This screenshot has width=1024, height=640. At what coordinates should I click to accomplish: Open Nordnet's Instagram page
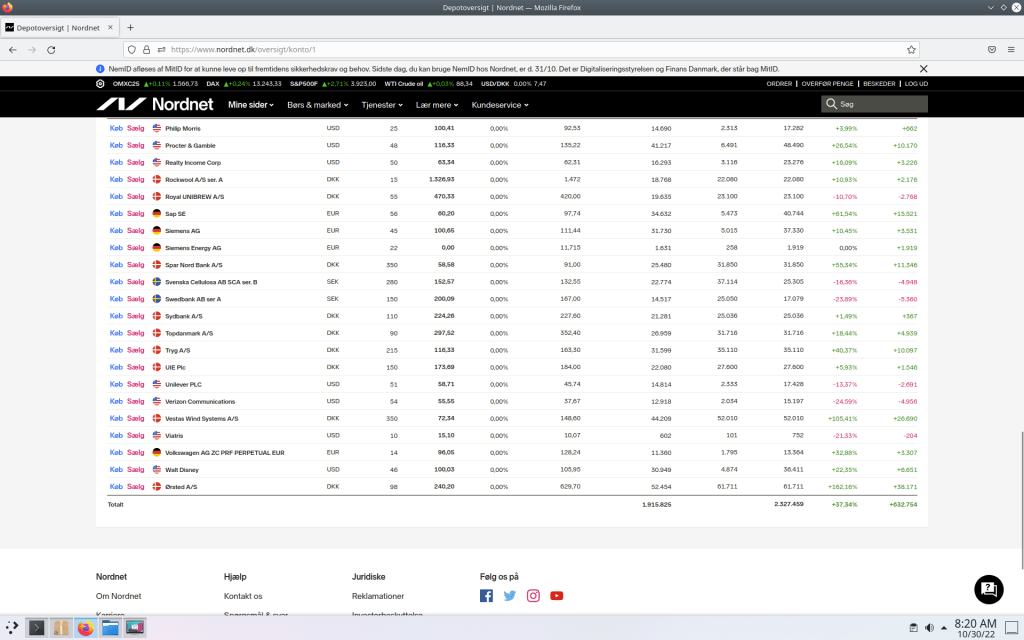[533, 596]
